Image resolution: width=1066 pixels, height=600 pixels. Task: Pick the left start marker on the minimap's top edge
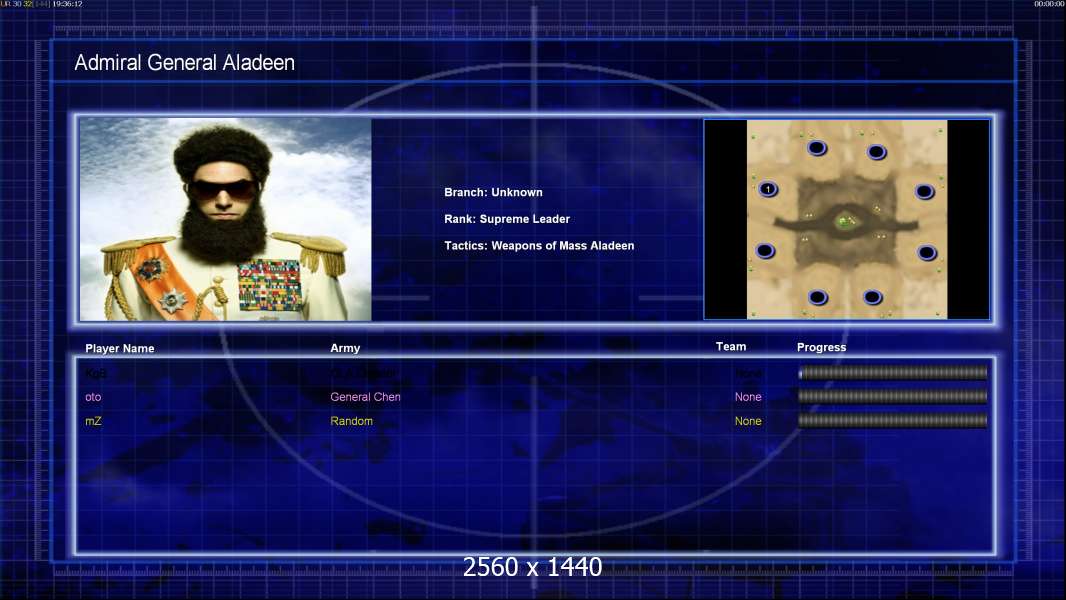coord(817,147)
